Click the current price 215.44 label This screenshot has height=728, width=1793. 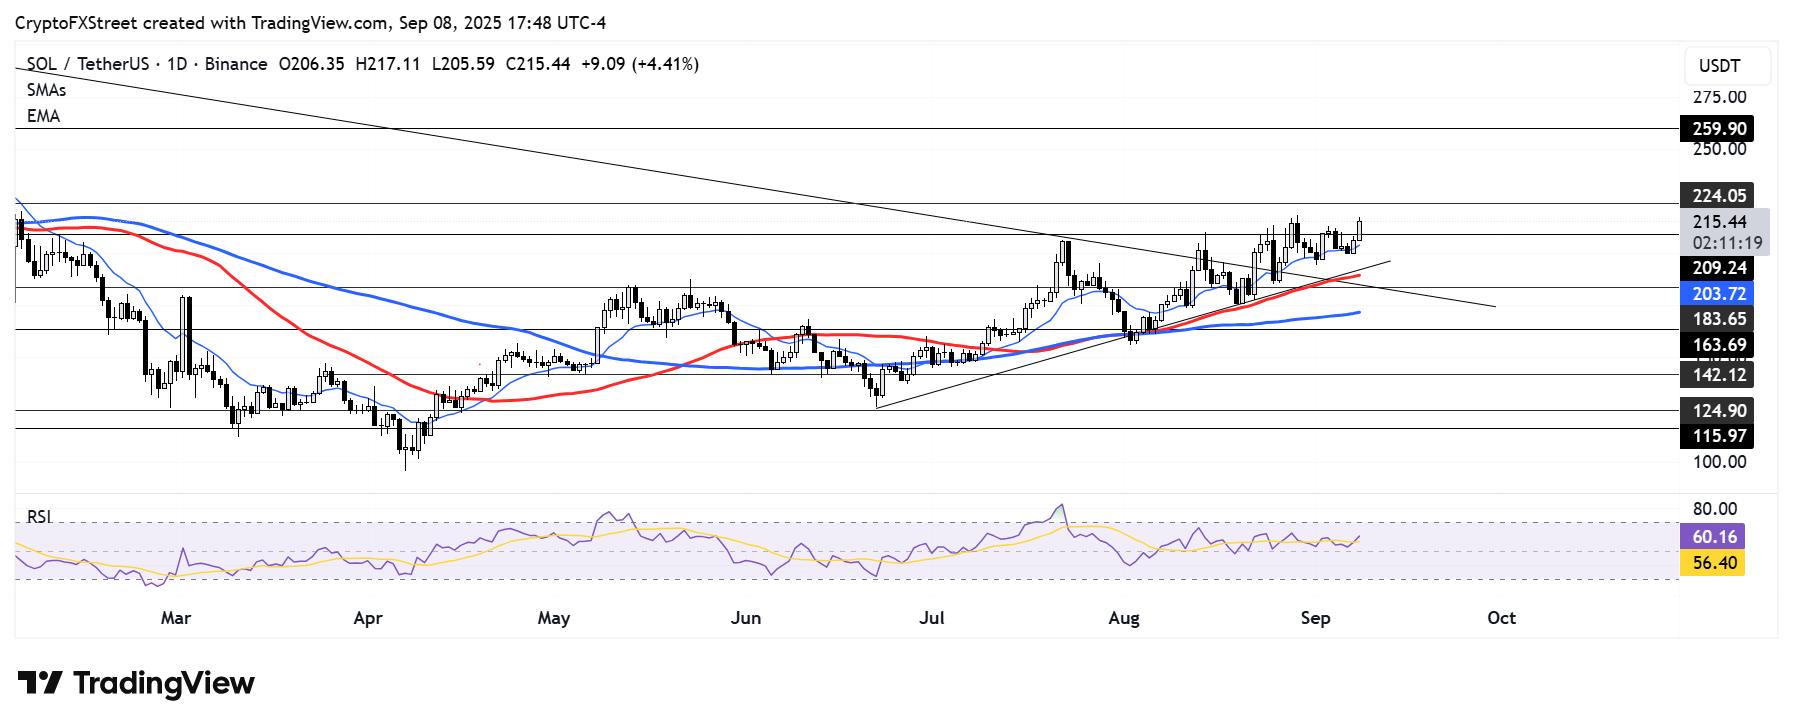pos(1719,223)
